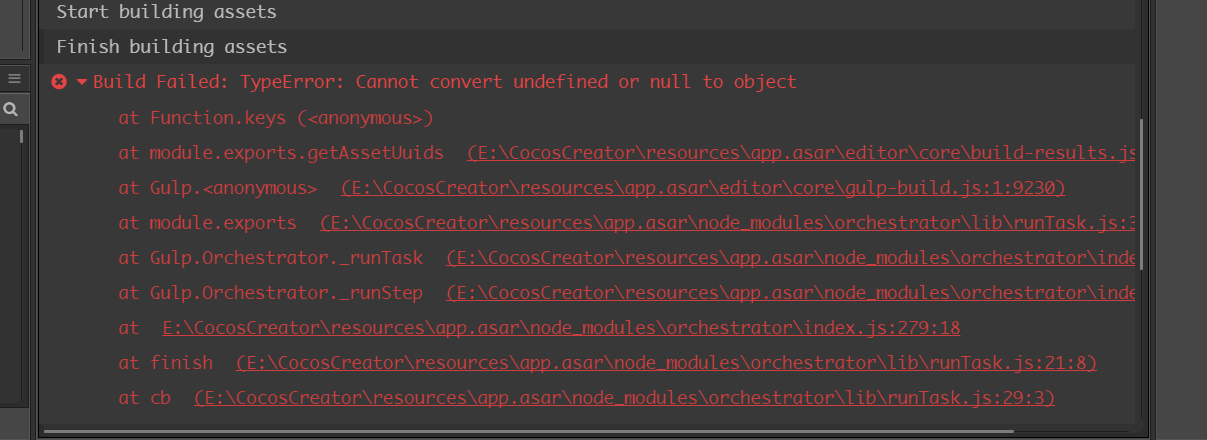Open runTask.js link on module.exports line
The height and width of the screenshot is (440, 1207).
728,223
